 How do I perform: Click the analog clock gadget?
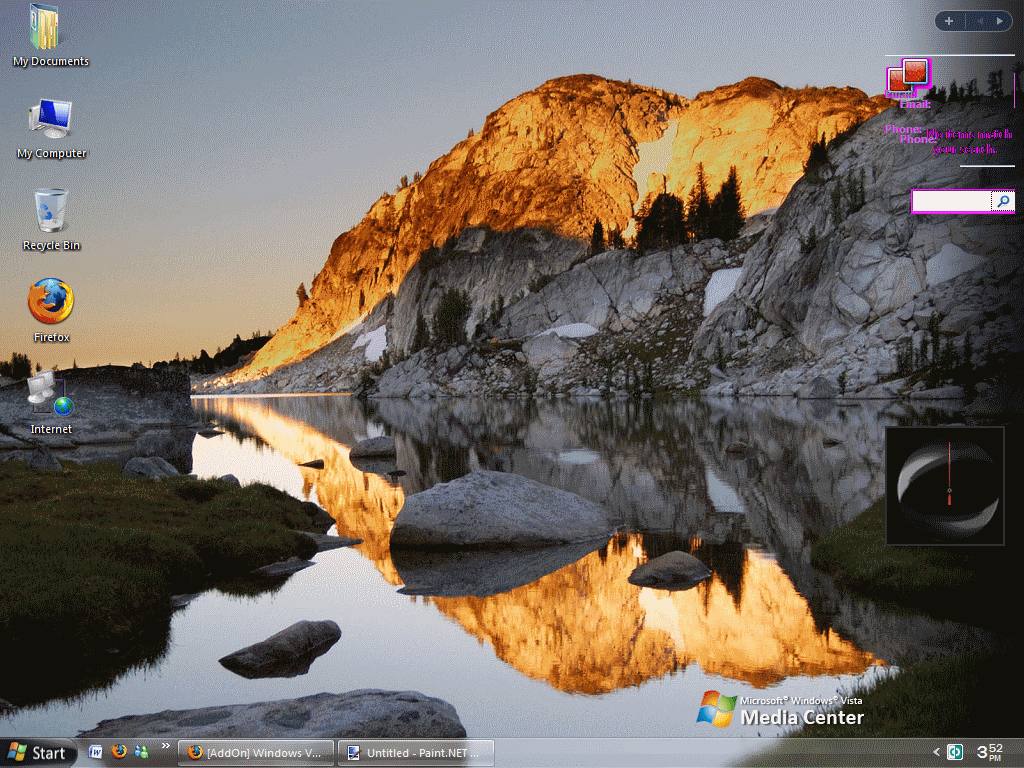(945, 486)
